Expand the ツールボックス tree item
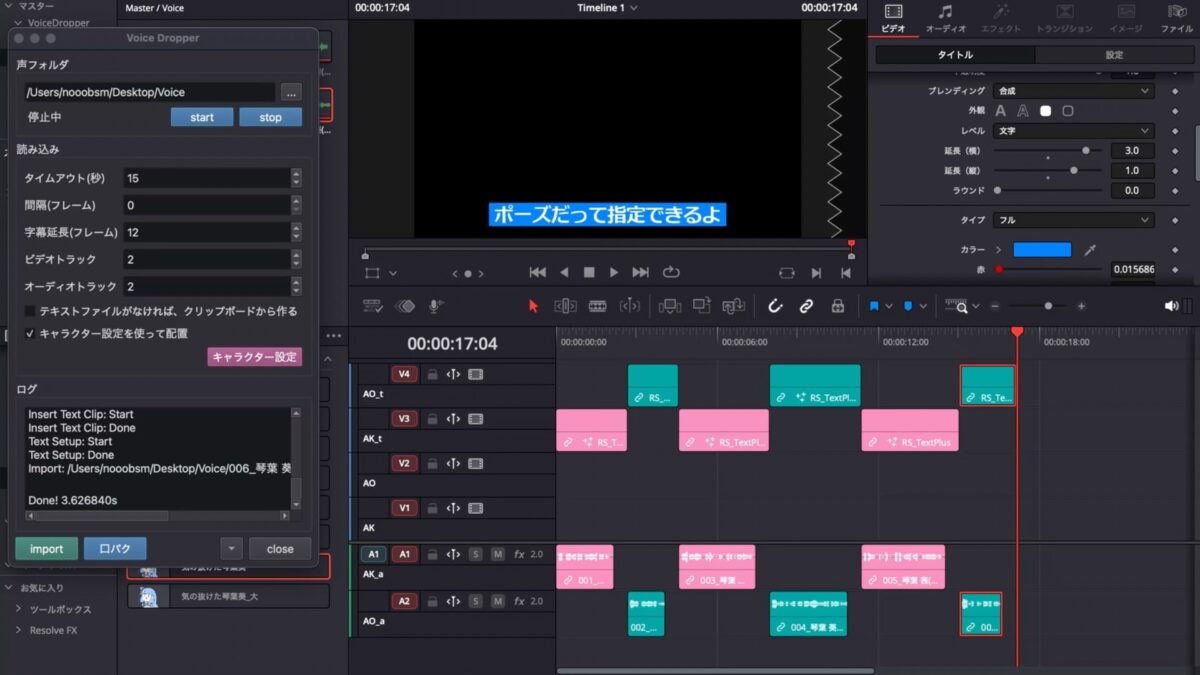This screenshot has height=675, width=1200. (x=18, y=609)
